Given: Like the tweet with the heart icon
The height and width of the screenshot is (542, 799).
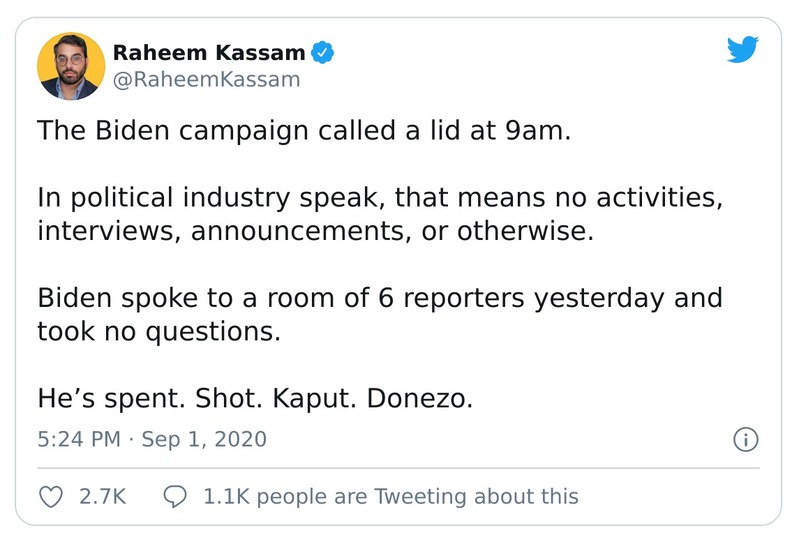Looking at the screenshot, I should [50, 496].
